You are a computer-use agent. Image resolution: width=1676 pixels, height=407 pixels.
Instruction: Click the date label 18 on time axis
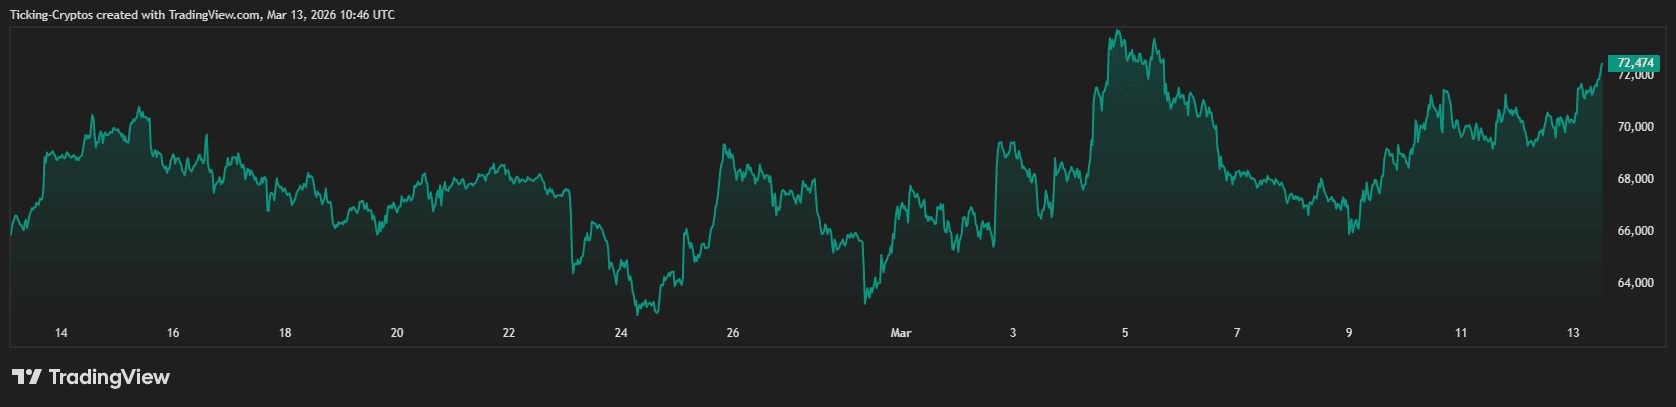click(x=285, y=333)
